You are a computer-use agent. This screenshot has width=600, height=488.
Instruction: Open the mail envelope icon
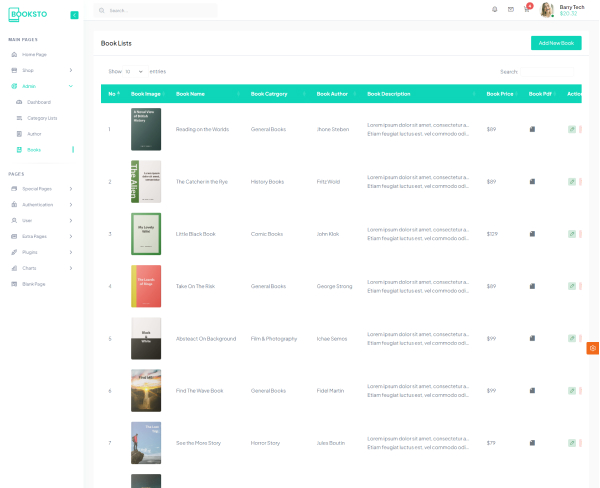tap(511, 10)
